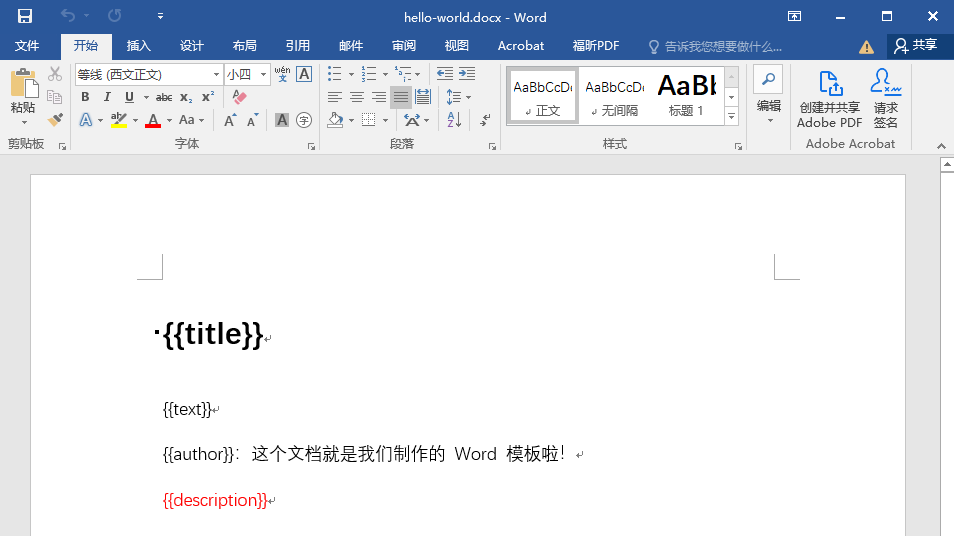Open the paragraph shading paint bucket
This screenshot has width=954, height=536.
click(335, 120)
